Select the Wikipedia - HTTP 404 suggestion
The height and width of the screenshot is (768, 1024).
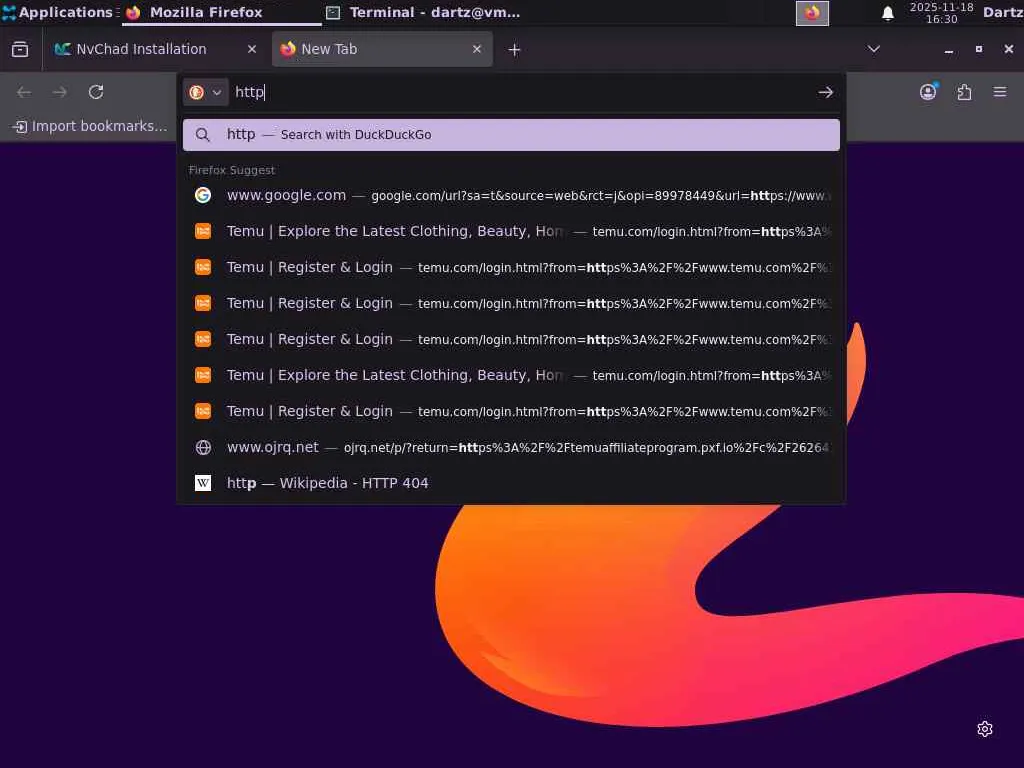tap(511, 483)
